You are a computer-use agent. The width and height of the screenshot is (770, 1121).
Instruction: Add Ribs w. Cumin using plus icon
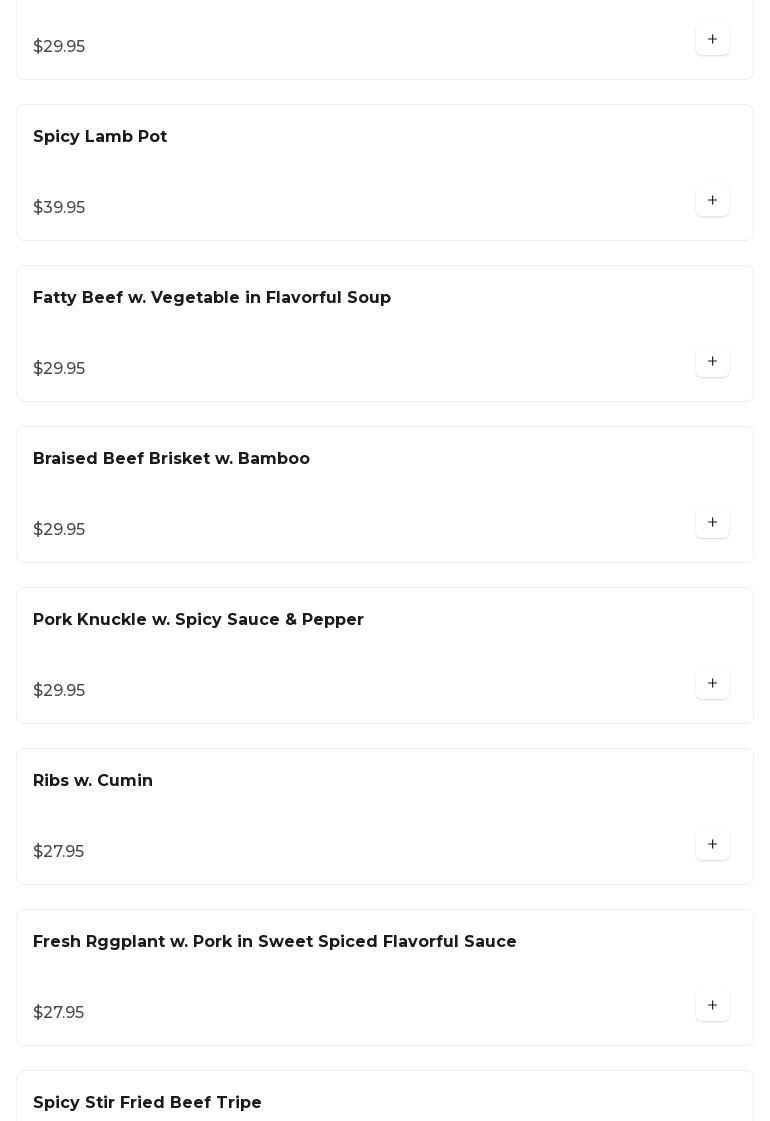pos(712,844)
